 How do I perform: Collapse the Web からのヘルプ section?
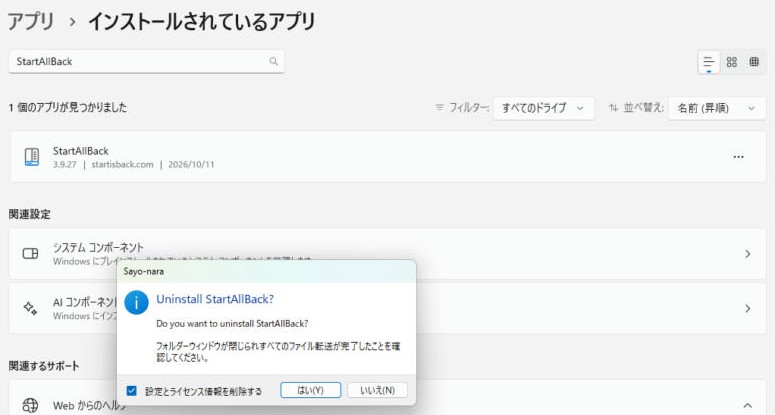pyautogui.click(x=747, y=405)
